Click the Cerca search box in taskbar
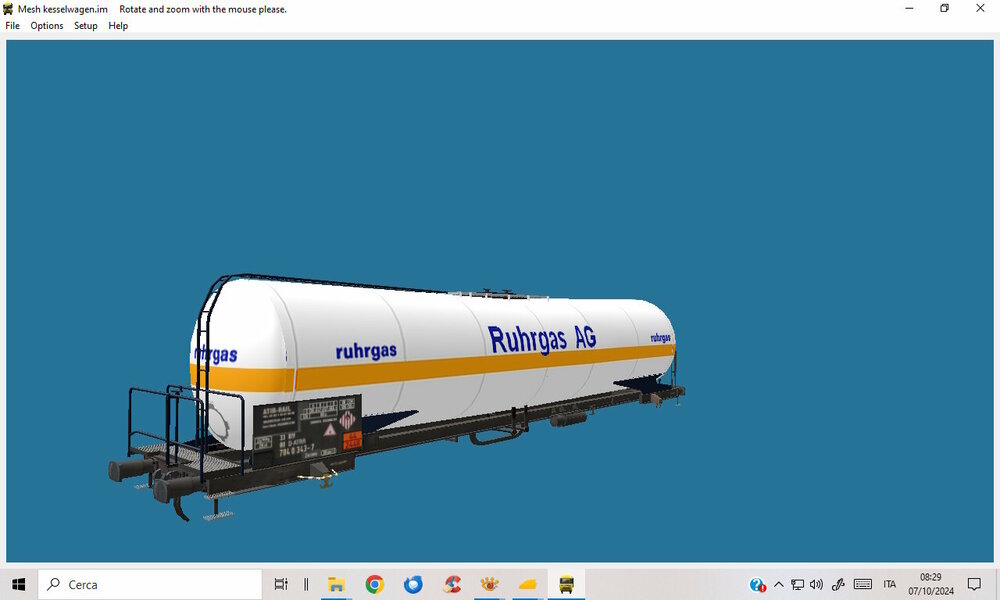Screen dimensions: 1000x600 coord(150,584)
